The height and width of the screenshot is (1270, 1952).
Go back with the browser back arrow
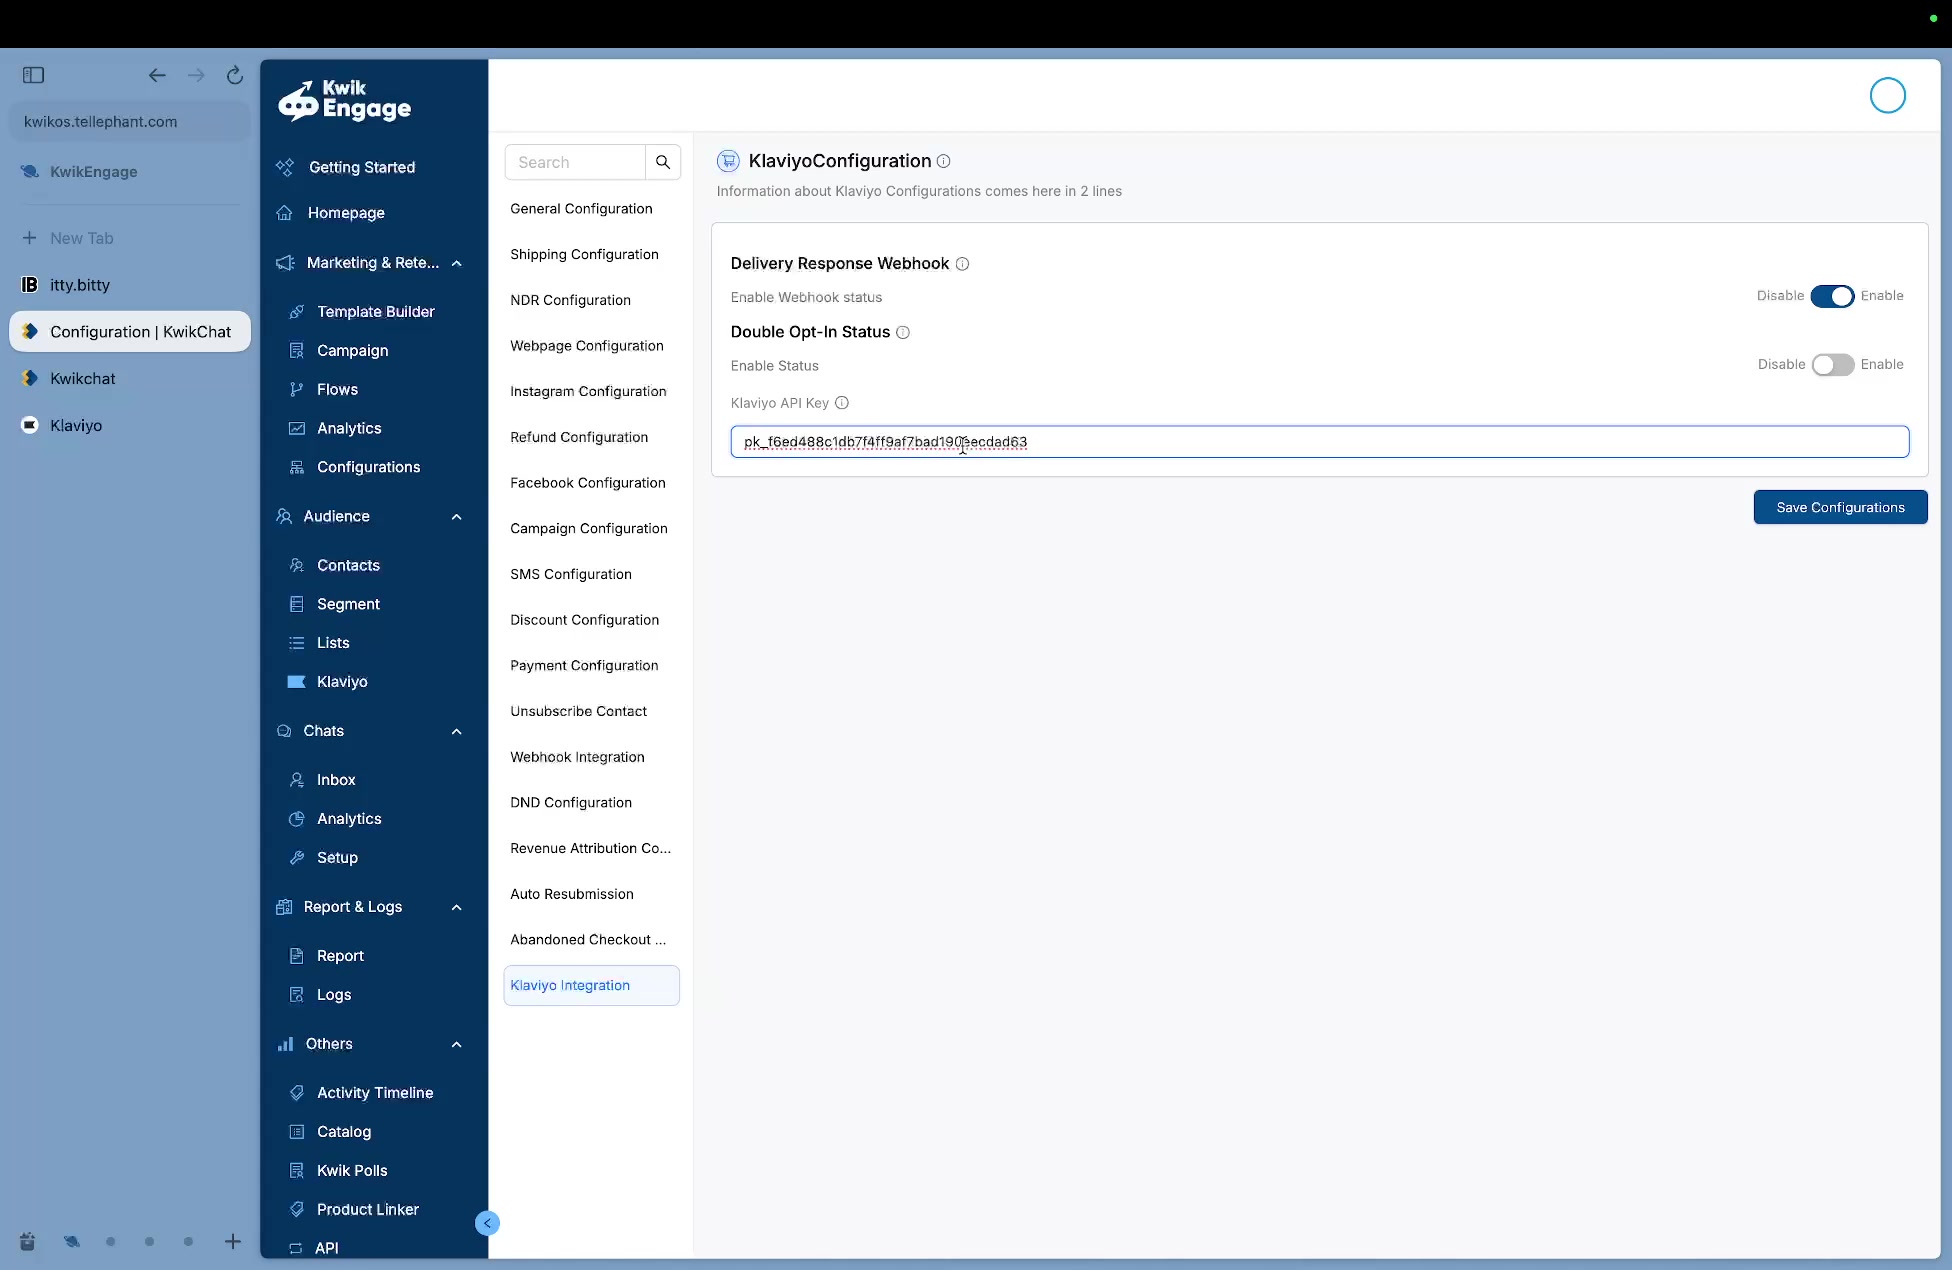[x=157, y=75]
